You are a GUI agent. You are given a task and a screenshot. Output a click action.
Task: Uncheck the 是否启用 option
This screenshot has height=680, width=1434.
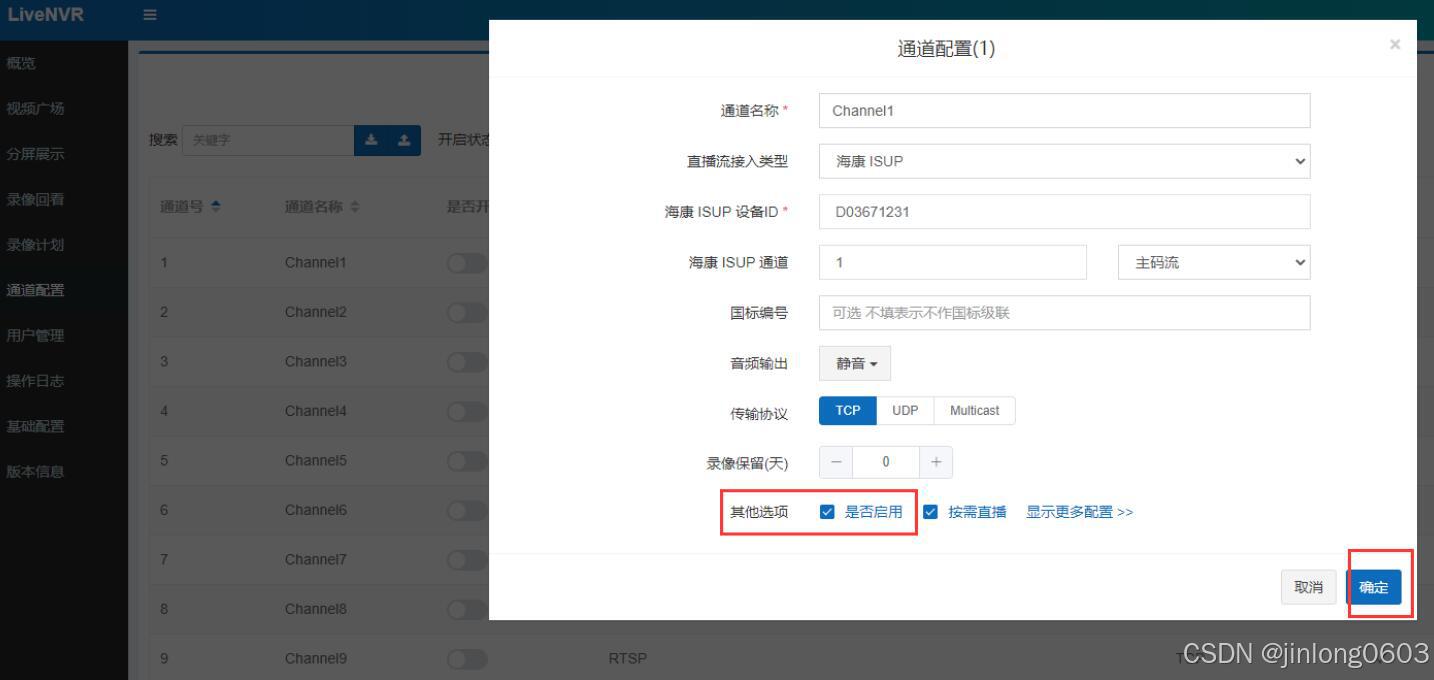click(827, 511)
